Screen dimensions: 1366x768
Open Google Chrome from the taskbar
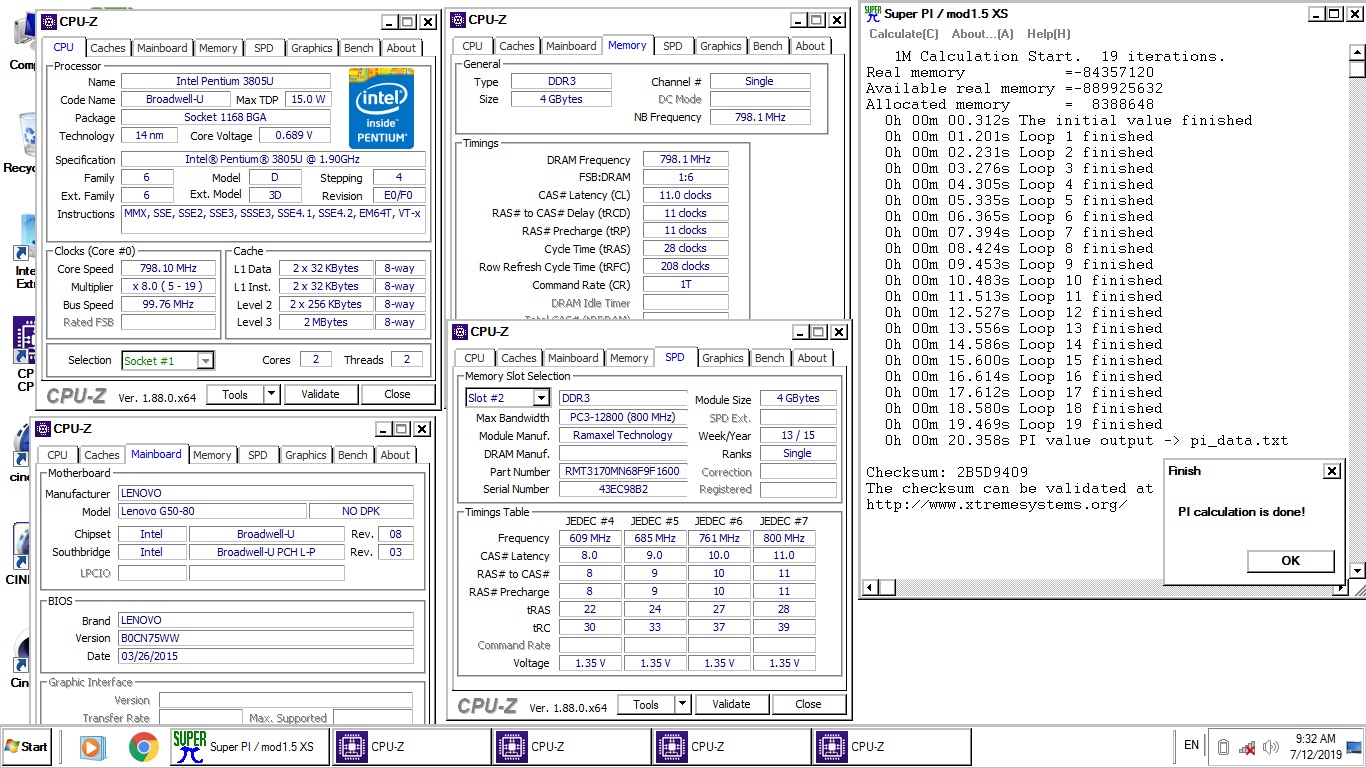[144, 747]
